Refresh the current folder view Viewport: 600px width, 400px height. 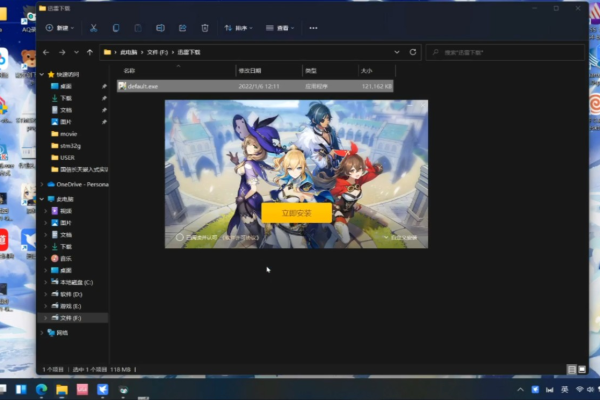412,52
